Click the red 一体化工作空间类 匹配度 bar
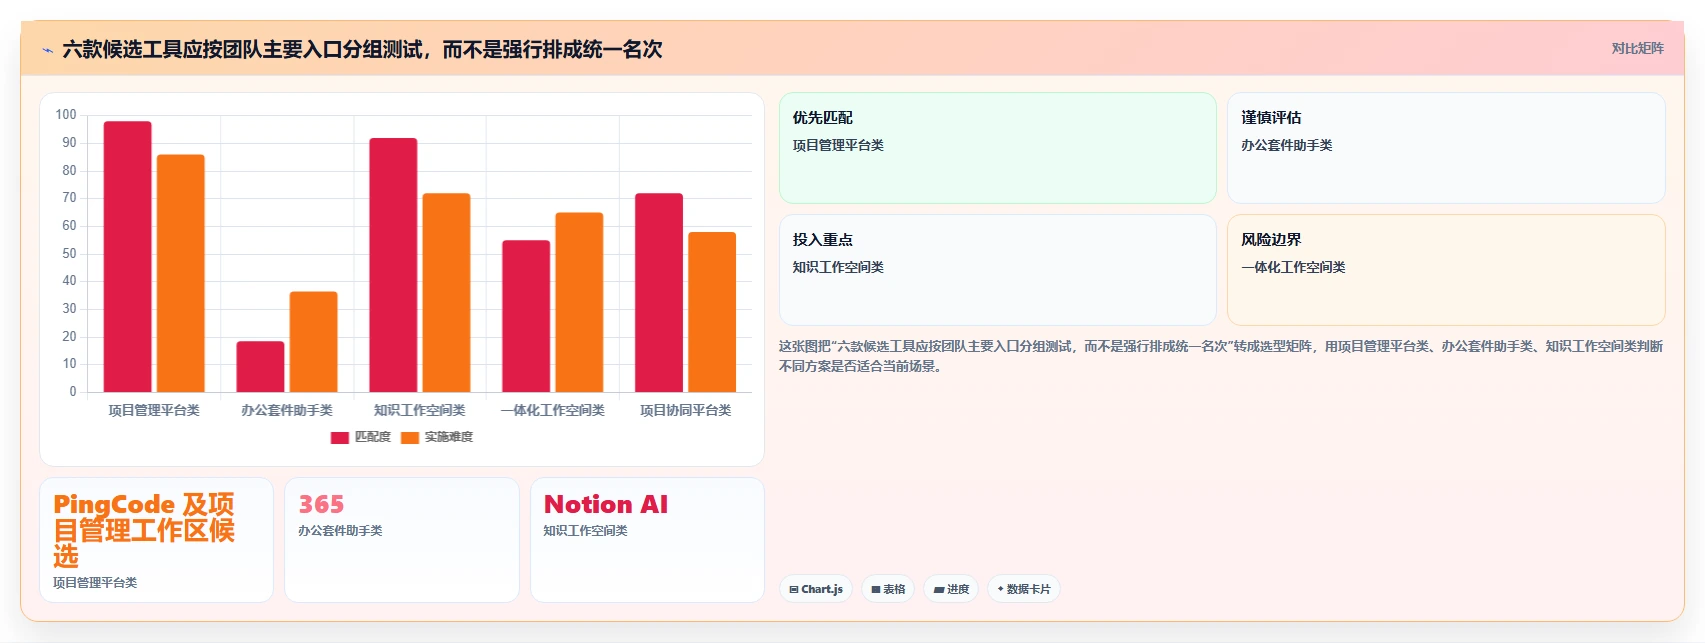The image size is (1705, 643). pos(526,316)
